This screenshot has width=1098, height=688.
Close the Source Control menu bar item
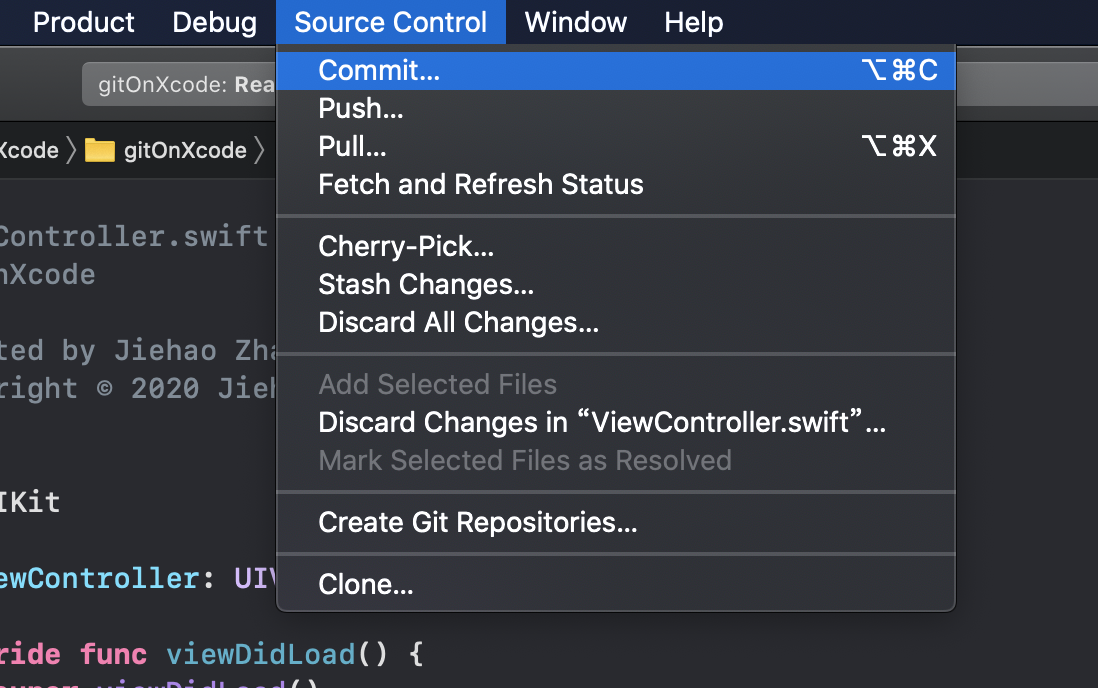click(x=390, y=22)
